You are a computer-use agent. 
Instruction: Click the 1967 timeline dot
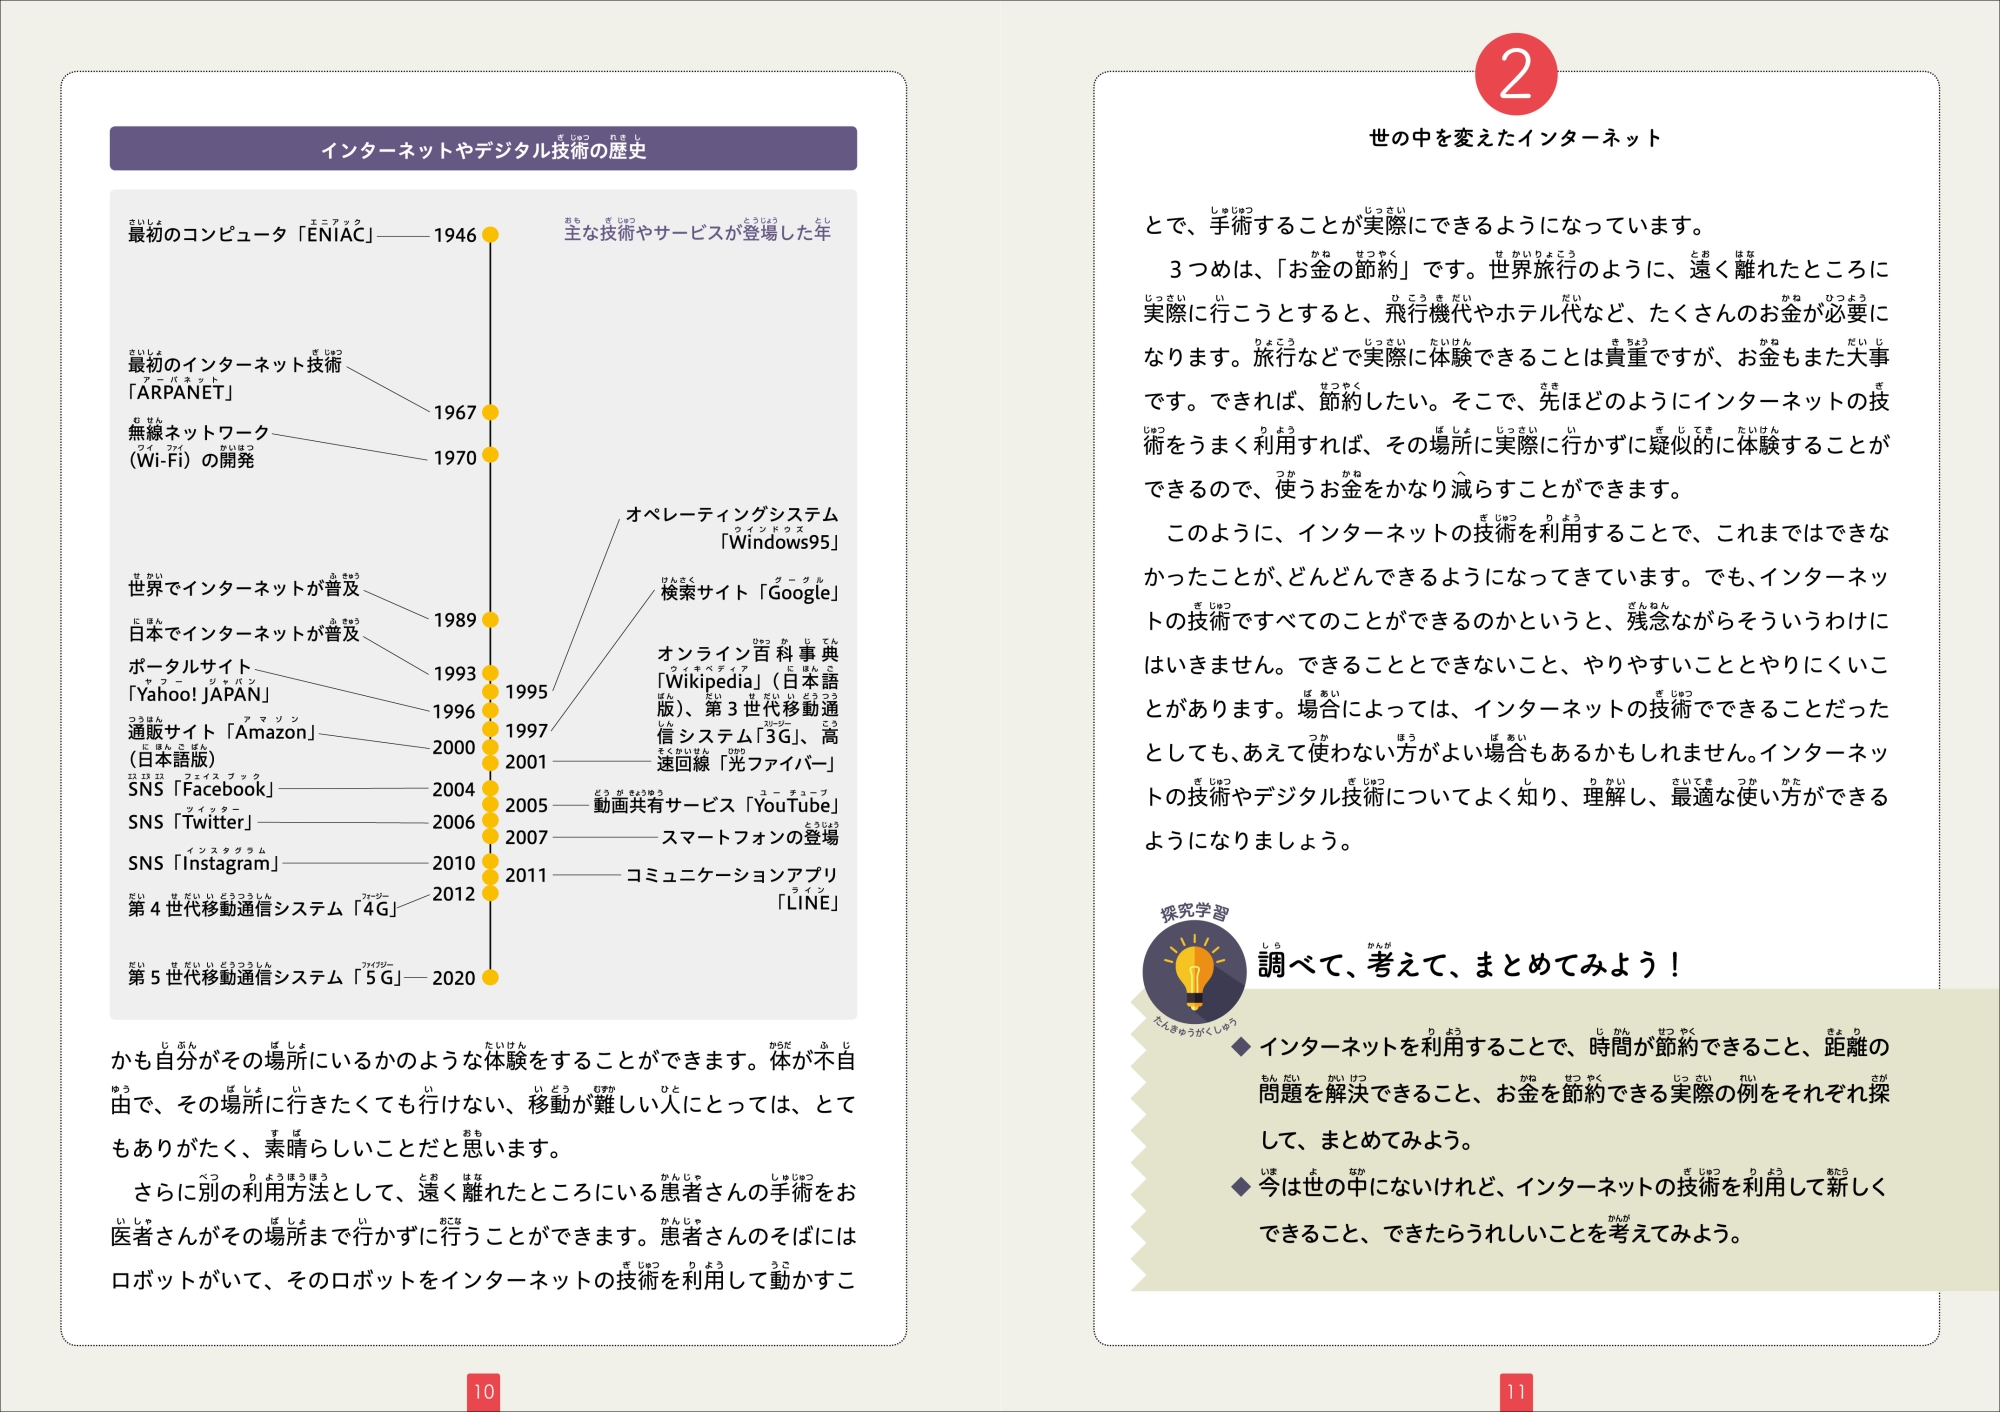pyautogui.click(x=490, y=412)
